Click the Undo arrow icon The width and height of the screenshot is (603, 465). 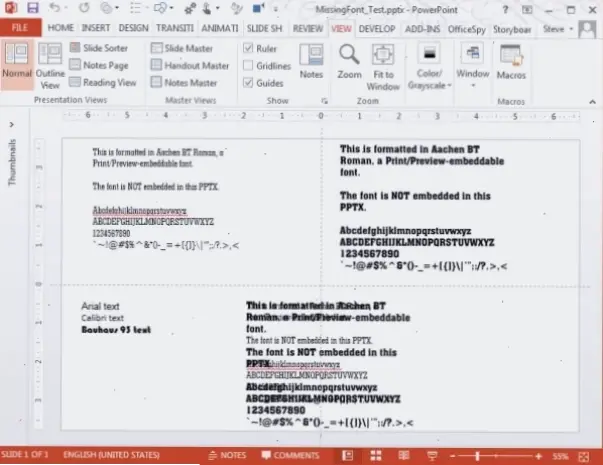click(x=55, y=8)
